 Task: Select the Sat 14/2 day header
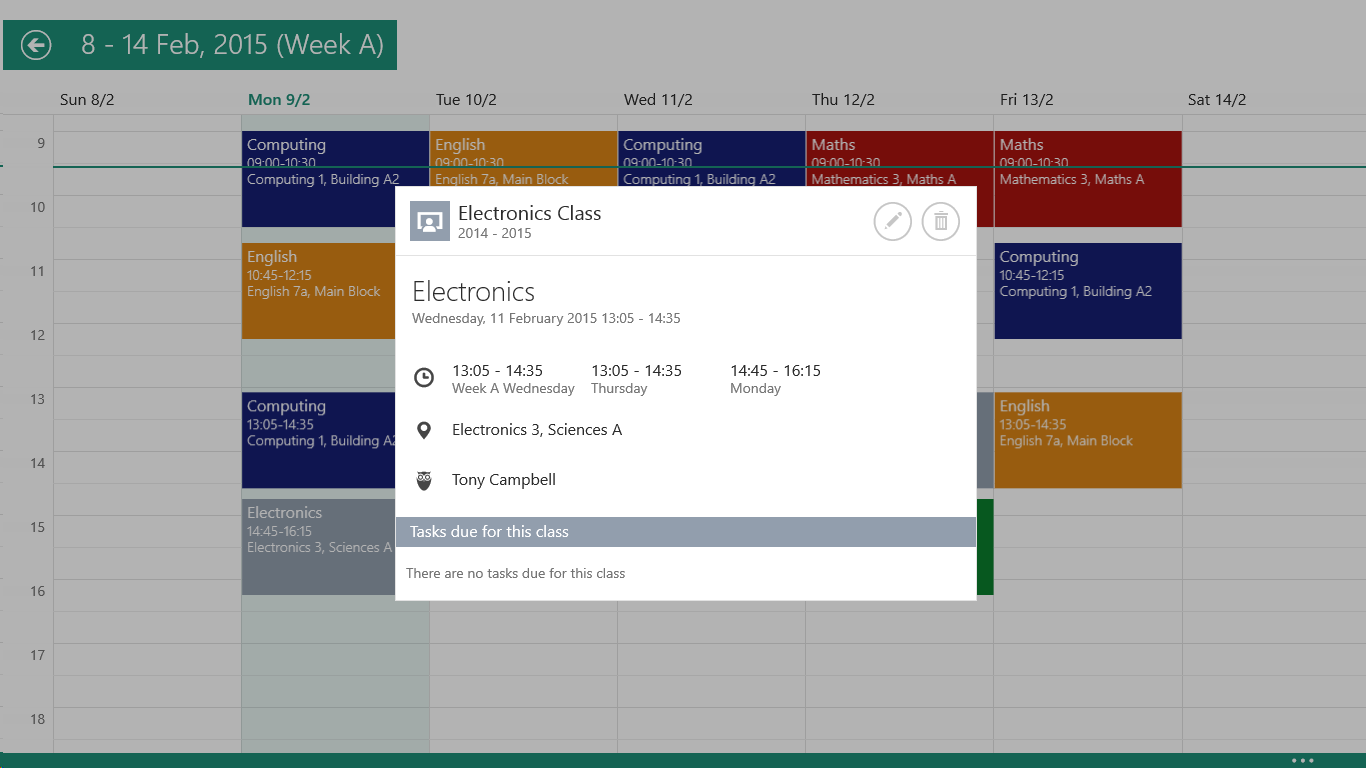coord(1216,100)
